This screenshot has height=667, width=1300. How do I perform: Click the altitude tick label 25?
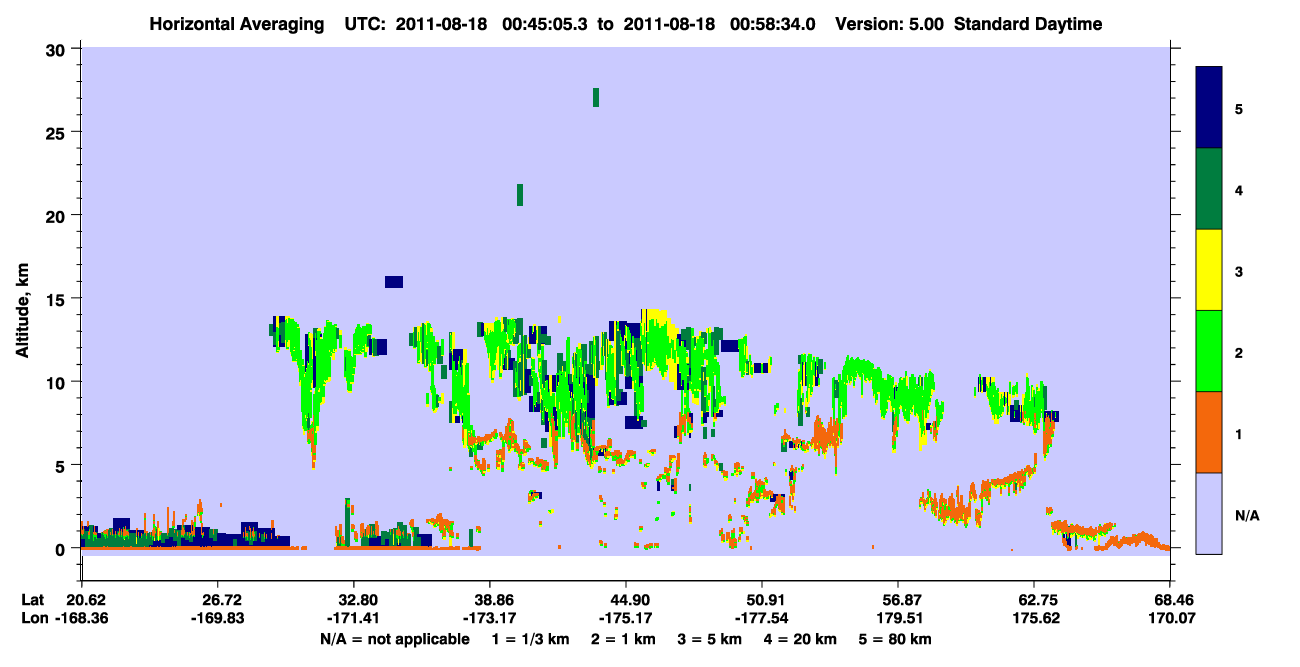pos(58,132)
